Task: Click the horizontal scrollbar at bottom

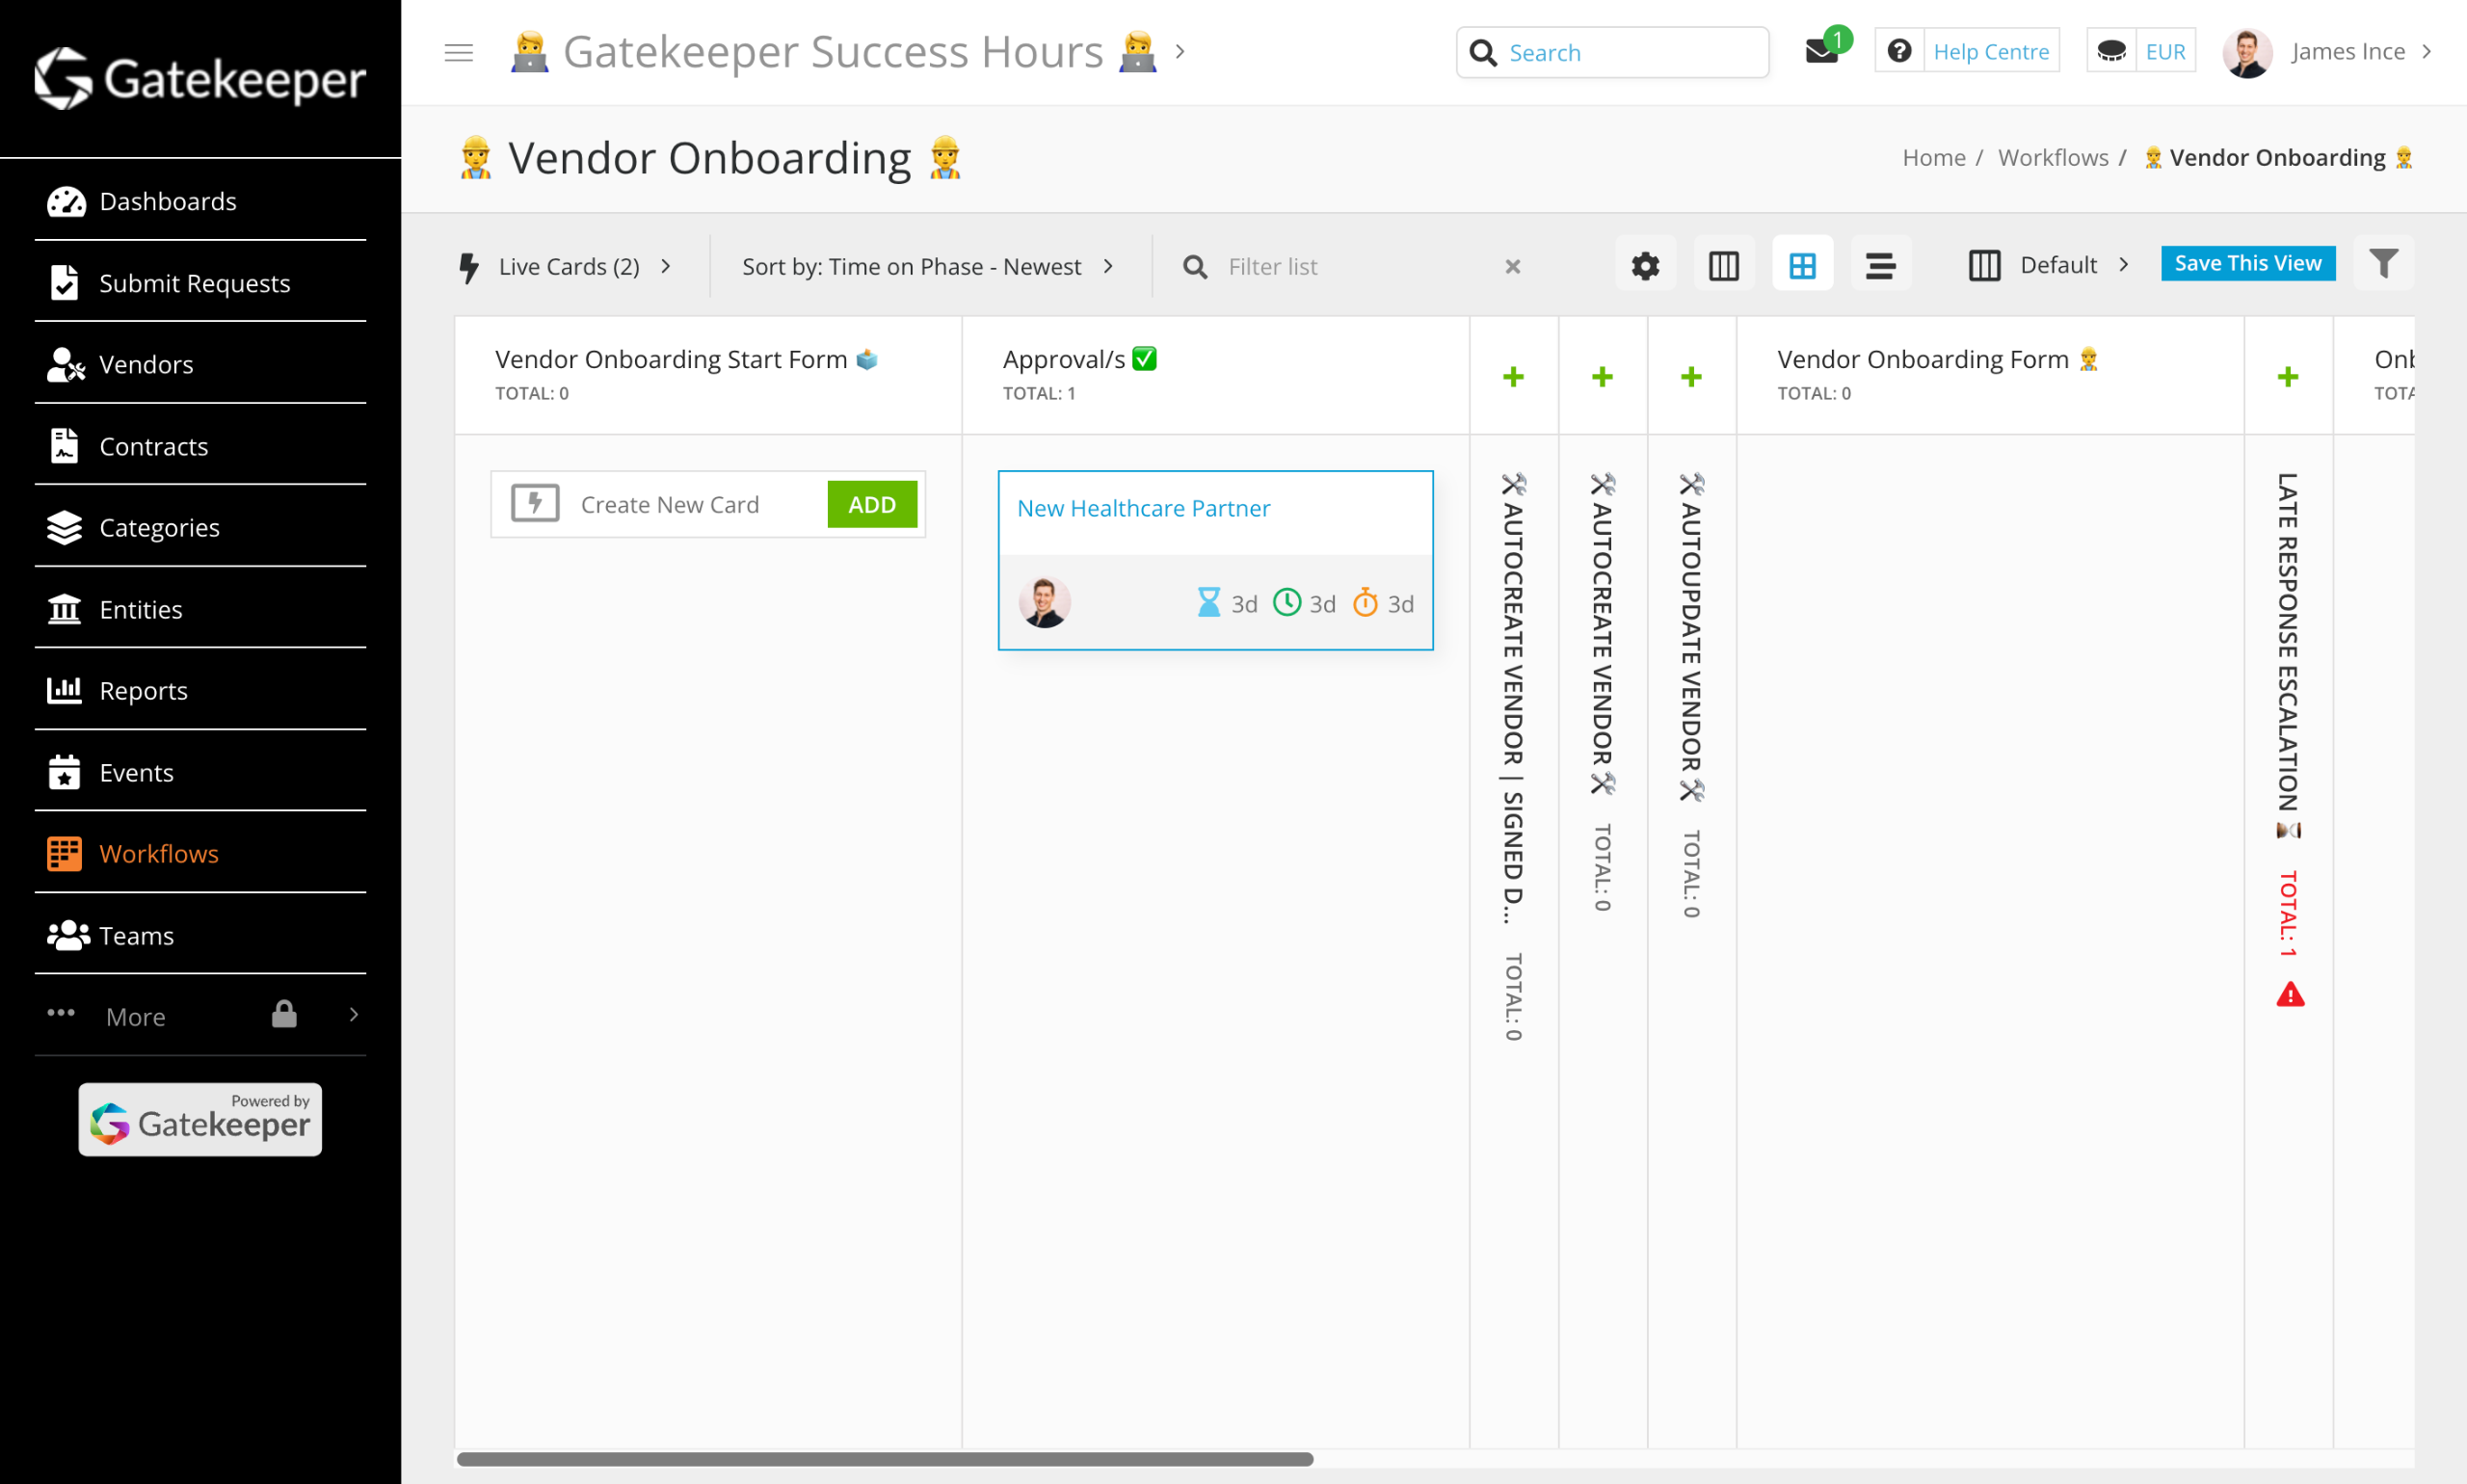Action: [884, 1459]
